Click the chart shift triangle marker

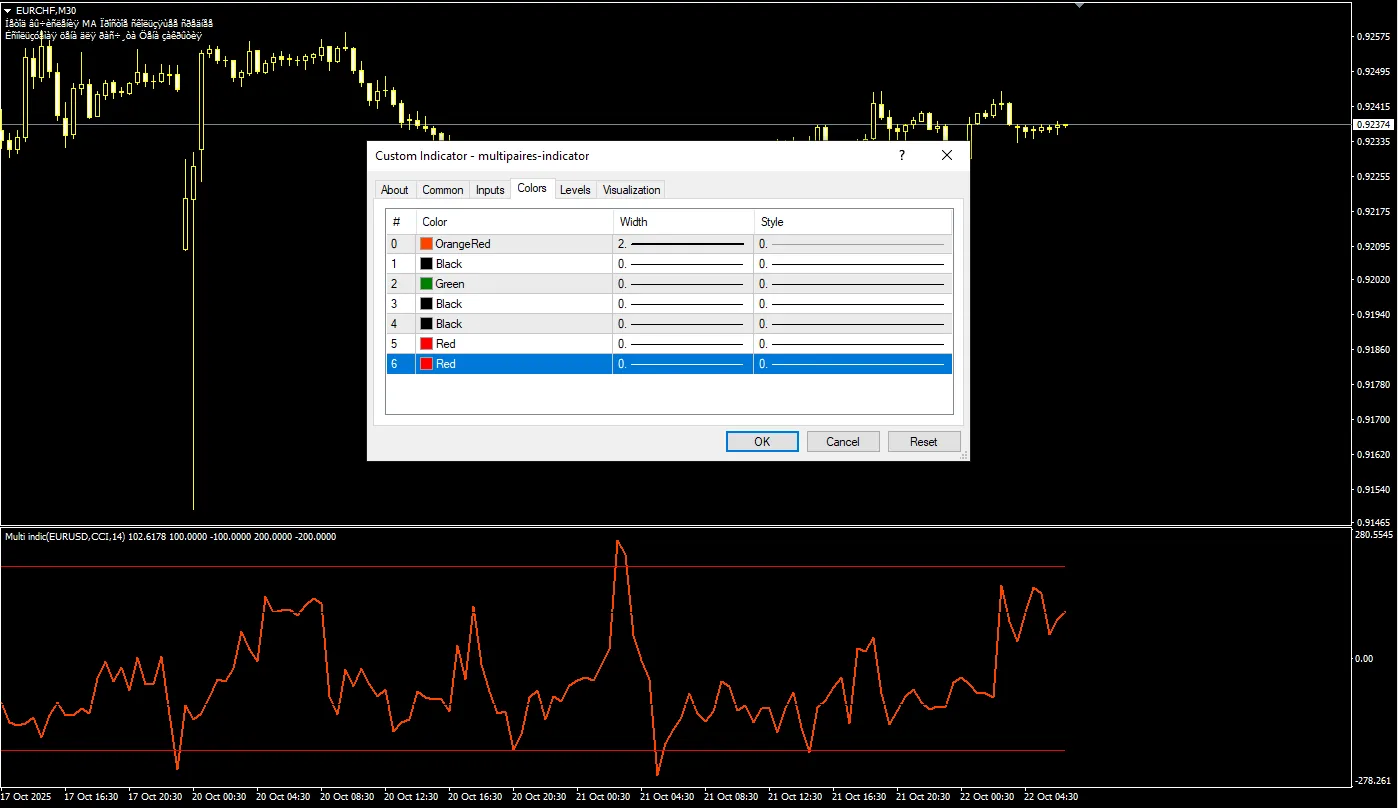[1079, 6]
